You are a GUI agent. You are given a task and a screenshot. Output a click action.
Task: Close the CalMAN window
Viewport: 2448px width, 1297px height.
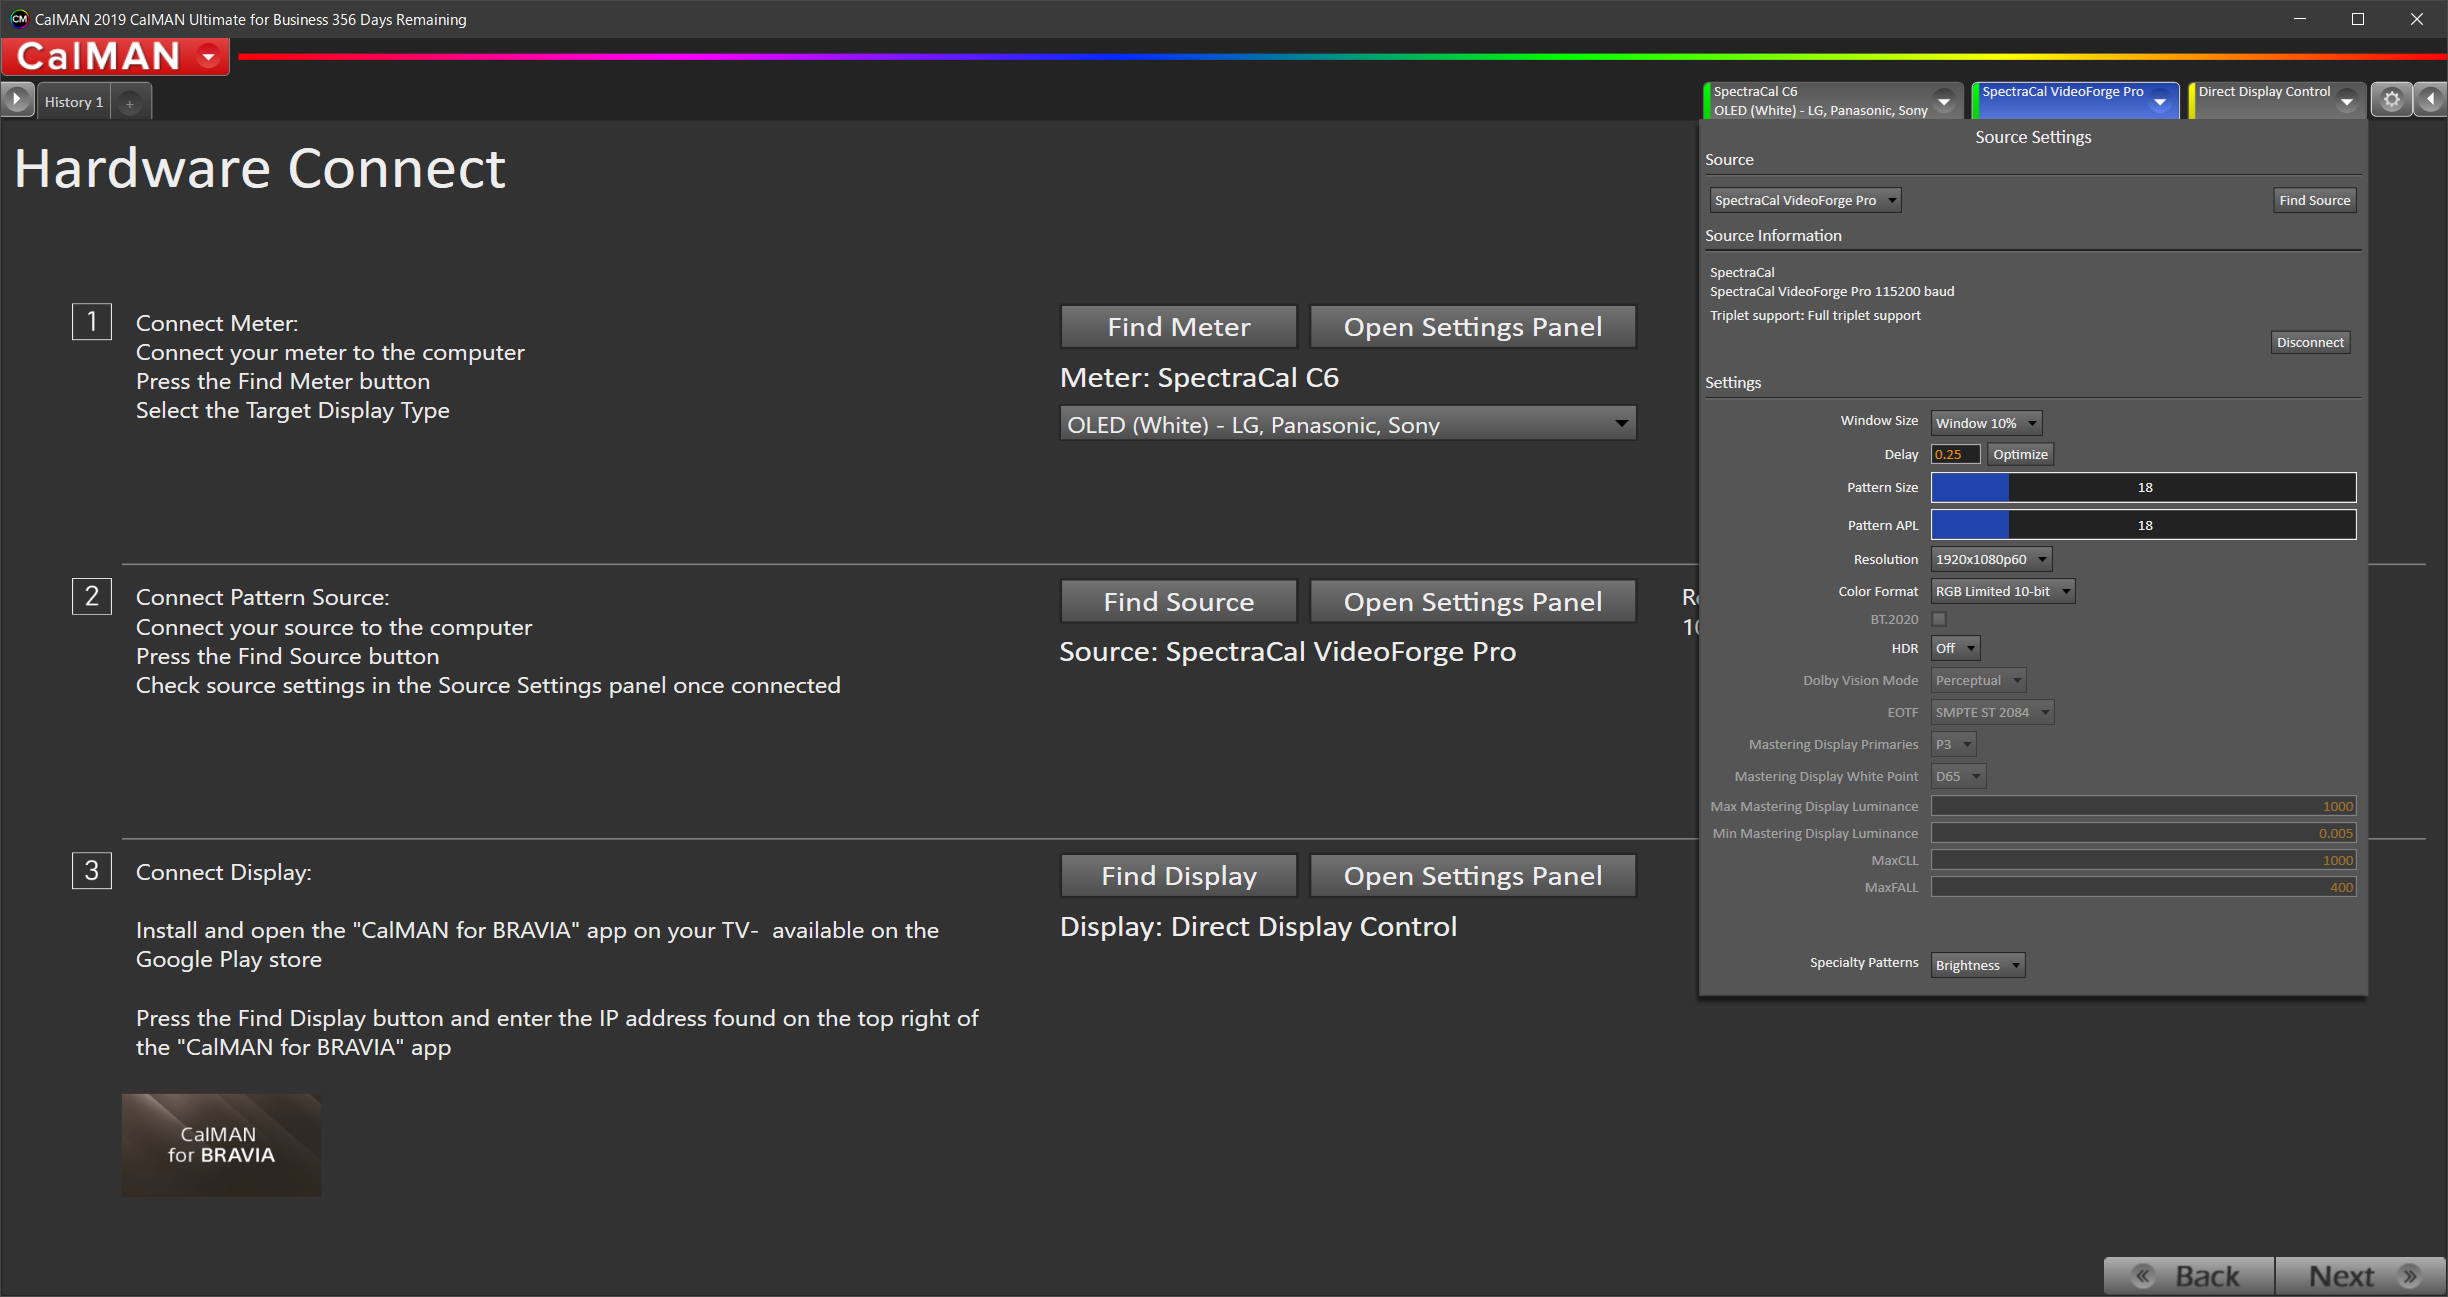(2417, 19)
